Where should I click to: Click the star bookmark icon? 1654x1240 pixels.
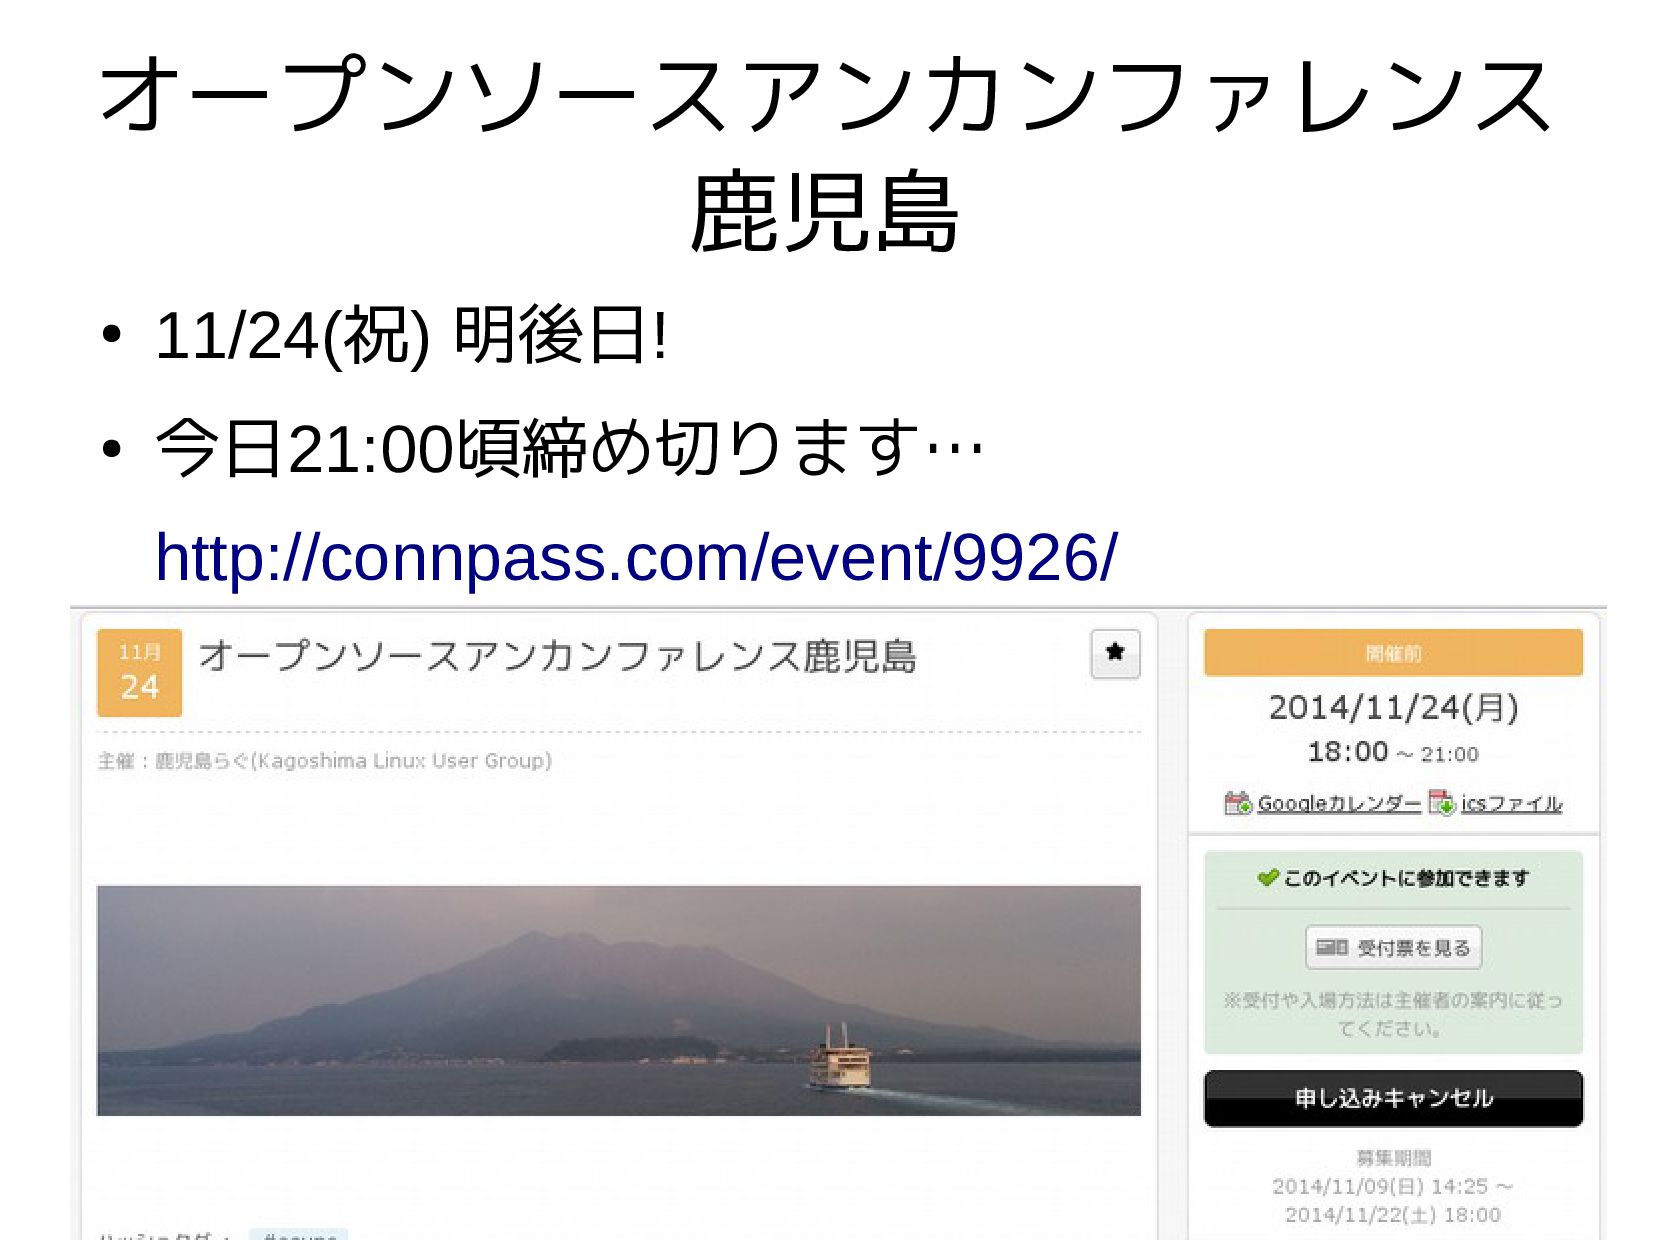point(1115,654)
